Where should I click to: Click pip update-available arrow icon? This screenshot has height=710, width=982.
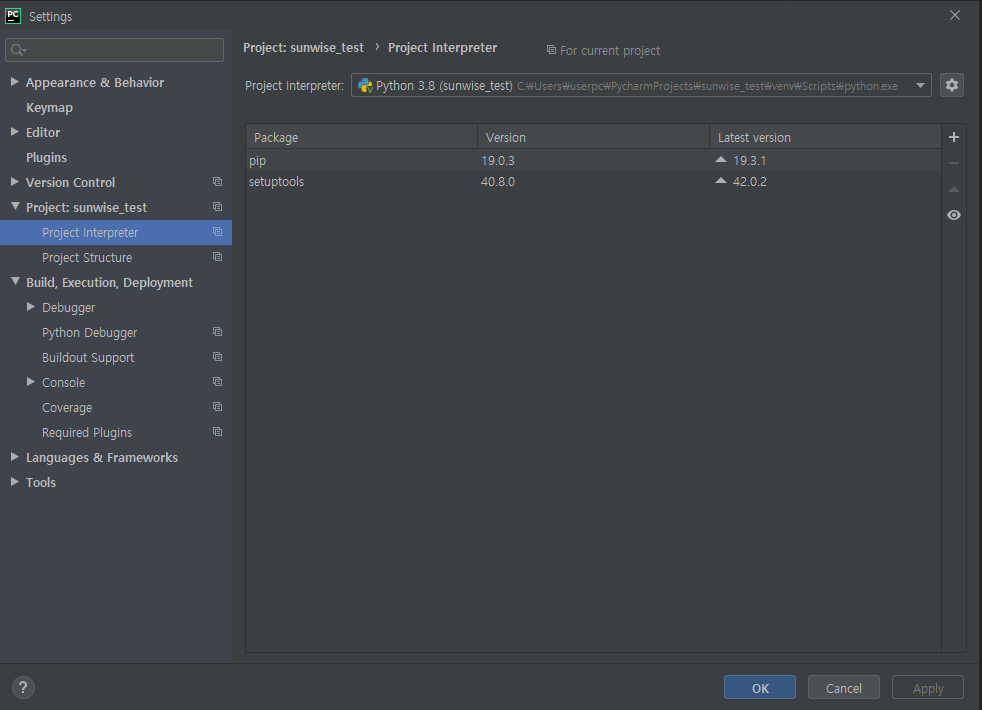pos(721,160)
